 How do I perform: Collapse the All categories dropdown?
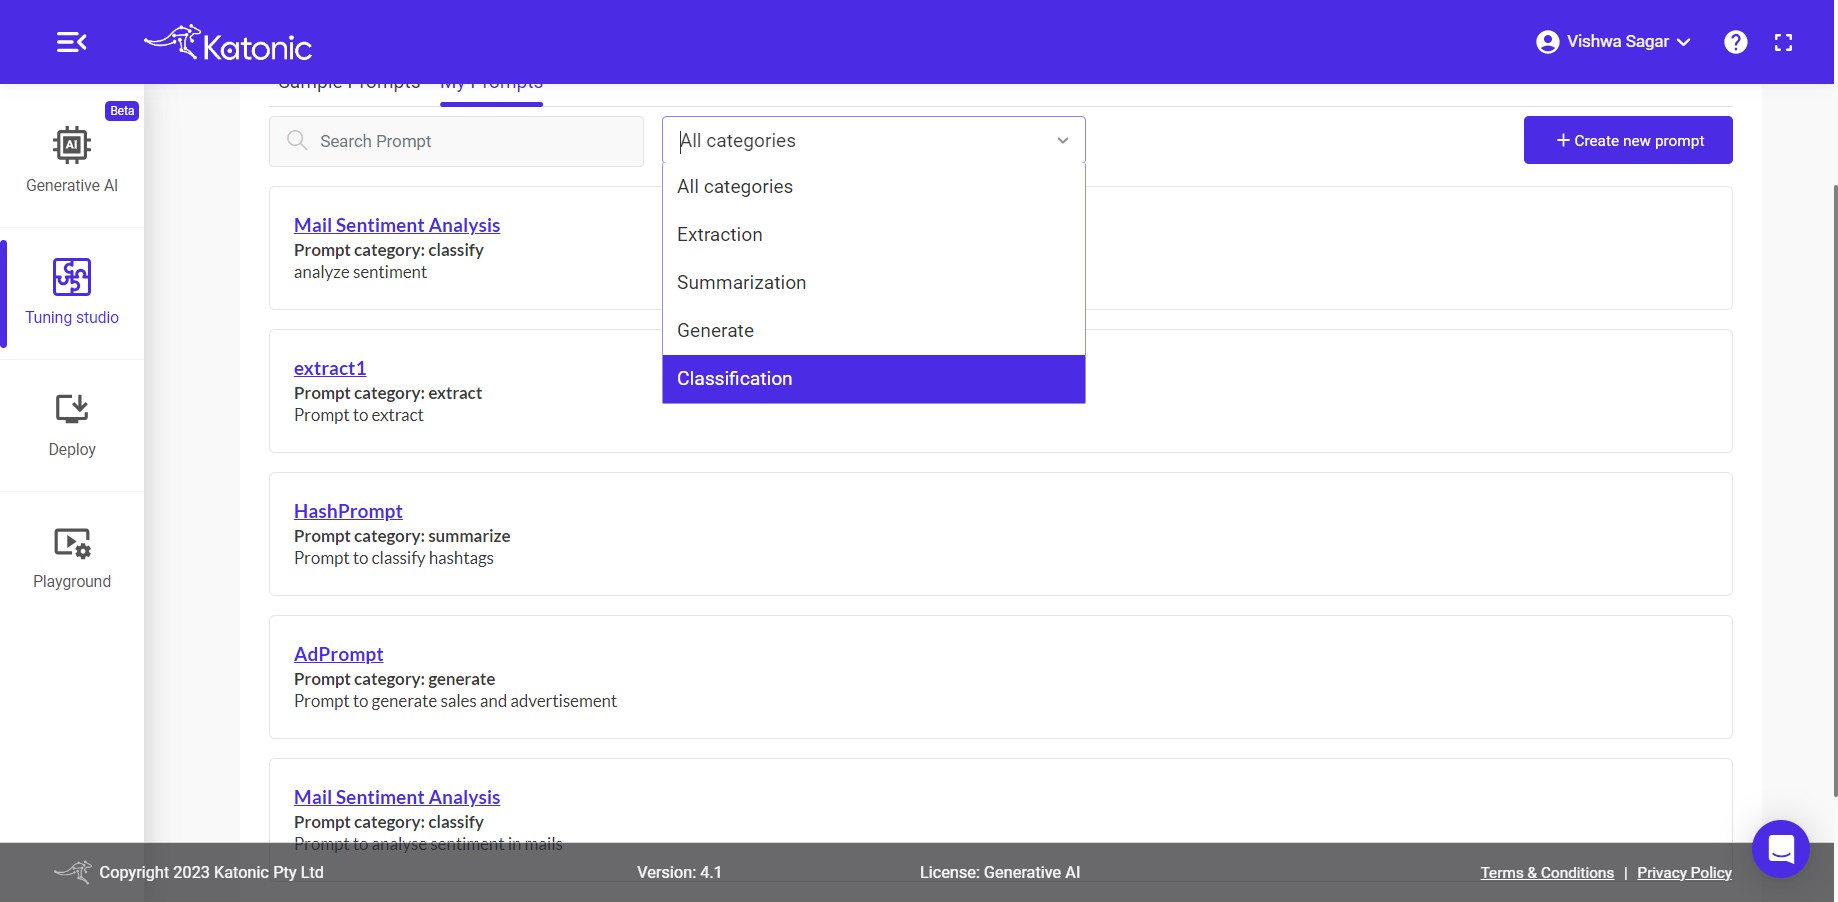click(1063, 141)
